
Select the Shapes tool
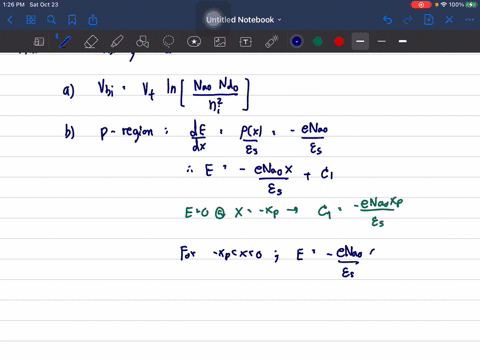tap(143, 42)
